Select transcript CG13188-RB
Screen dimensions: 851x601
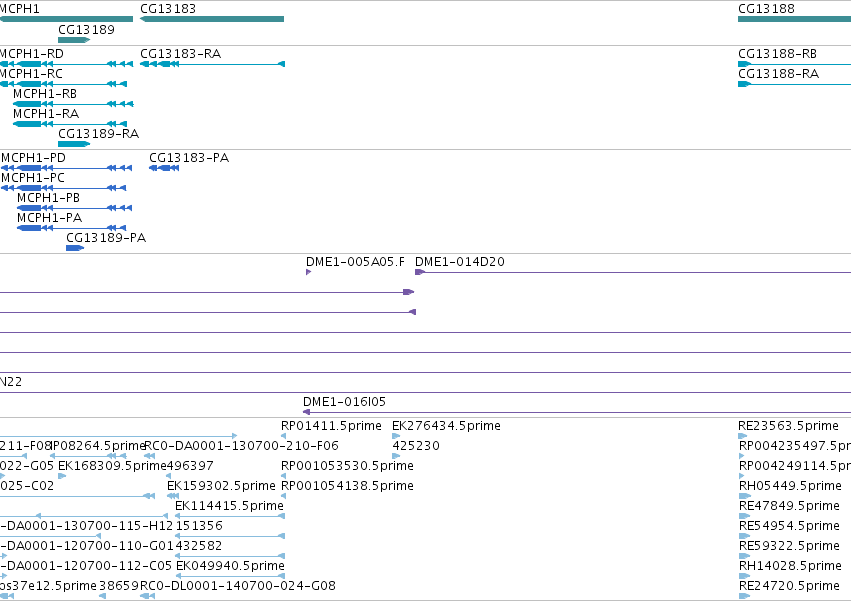795,64
